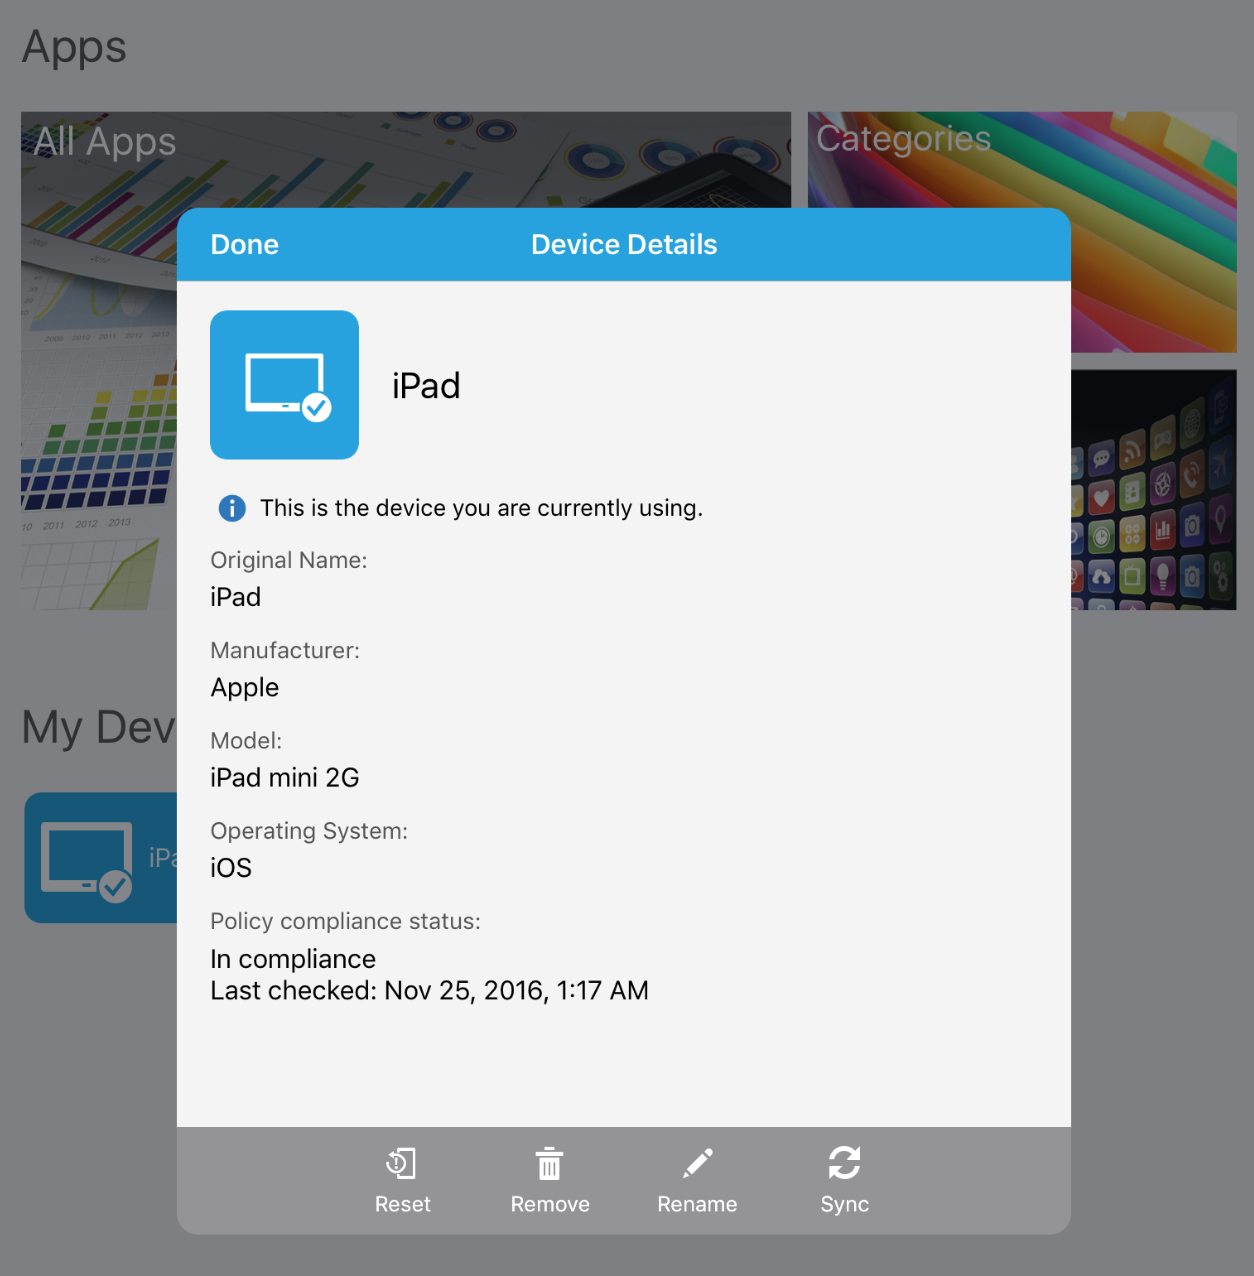Viewport: 1254px width, 1276px height.
Task: Tap Done to close Device Details
Action: 244,245
